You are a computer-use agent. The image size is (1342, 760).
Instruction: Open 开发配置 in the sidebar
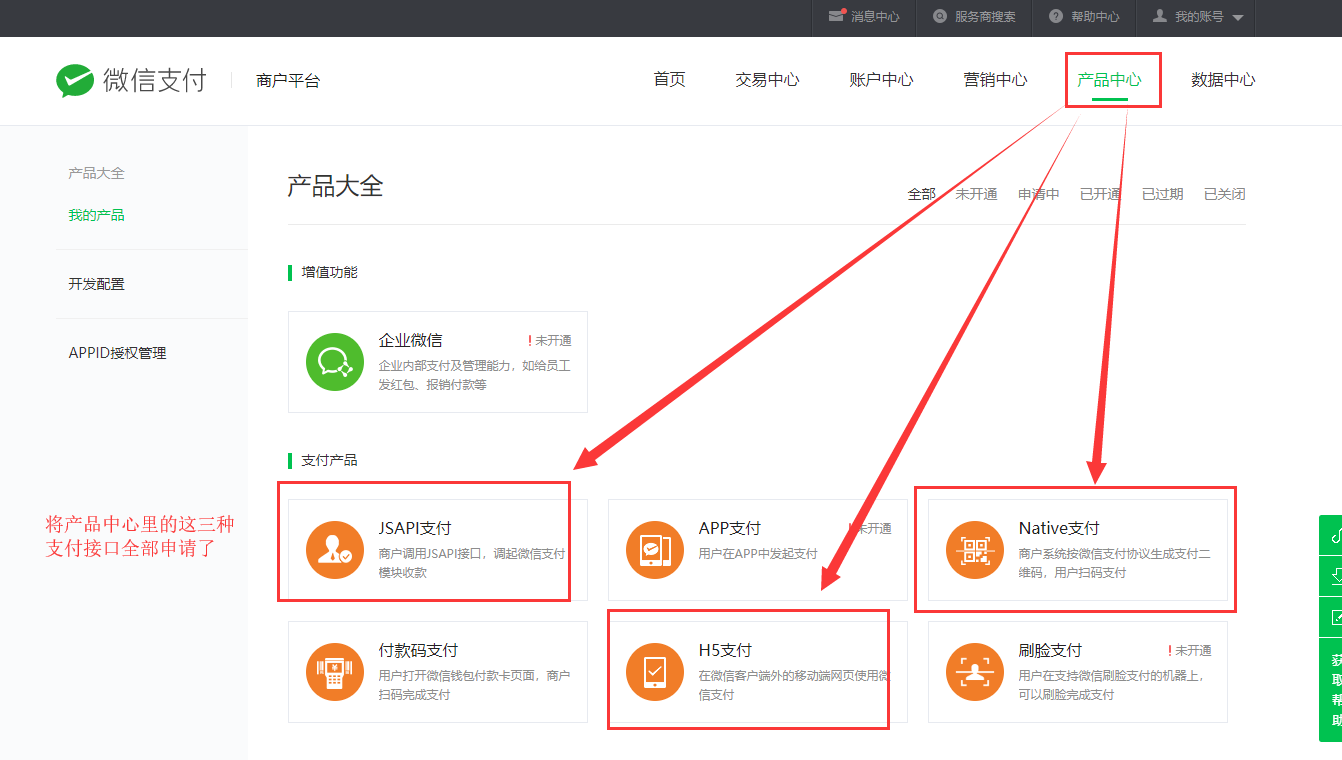tap(96, 284)
